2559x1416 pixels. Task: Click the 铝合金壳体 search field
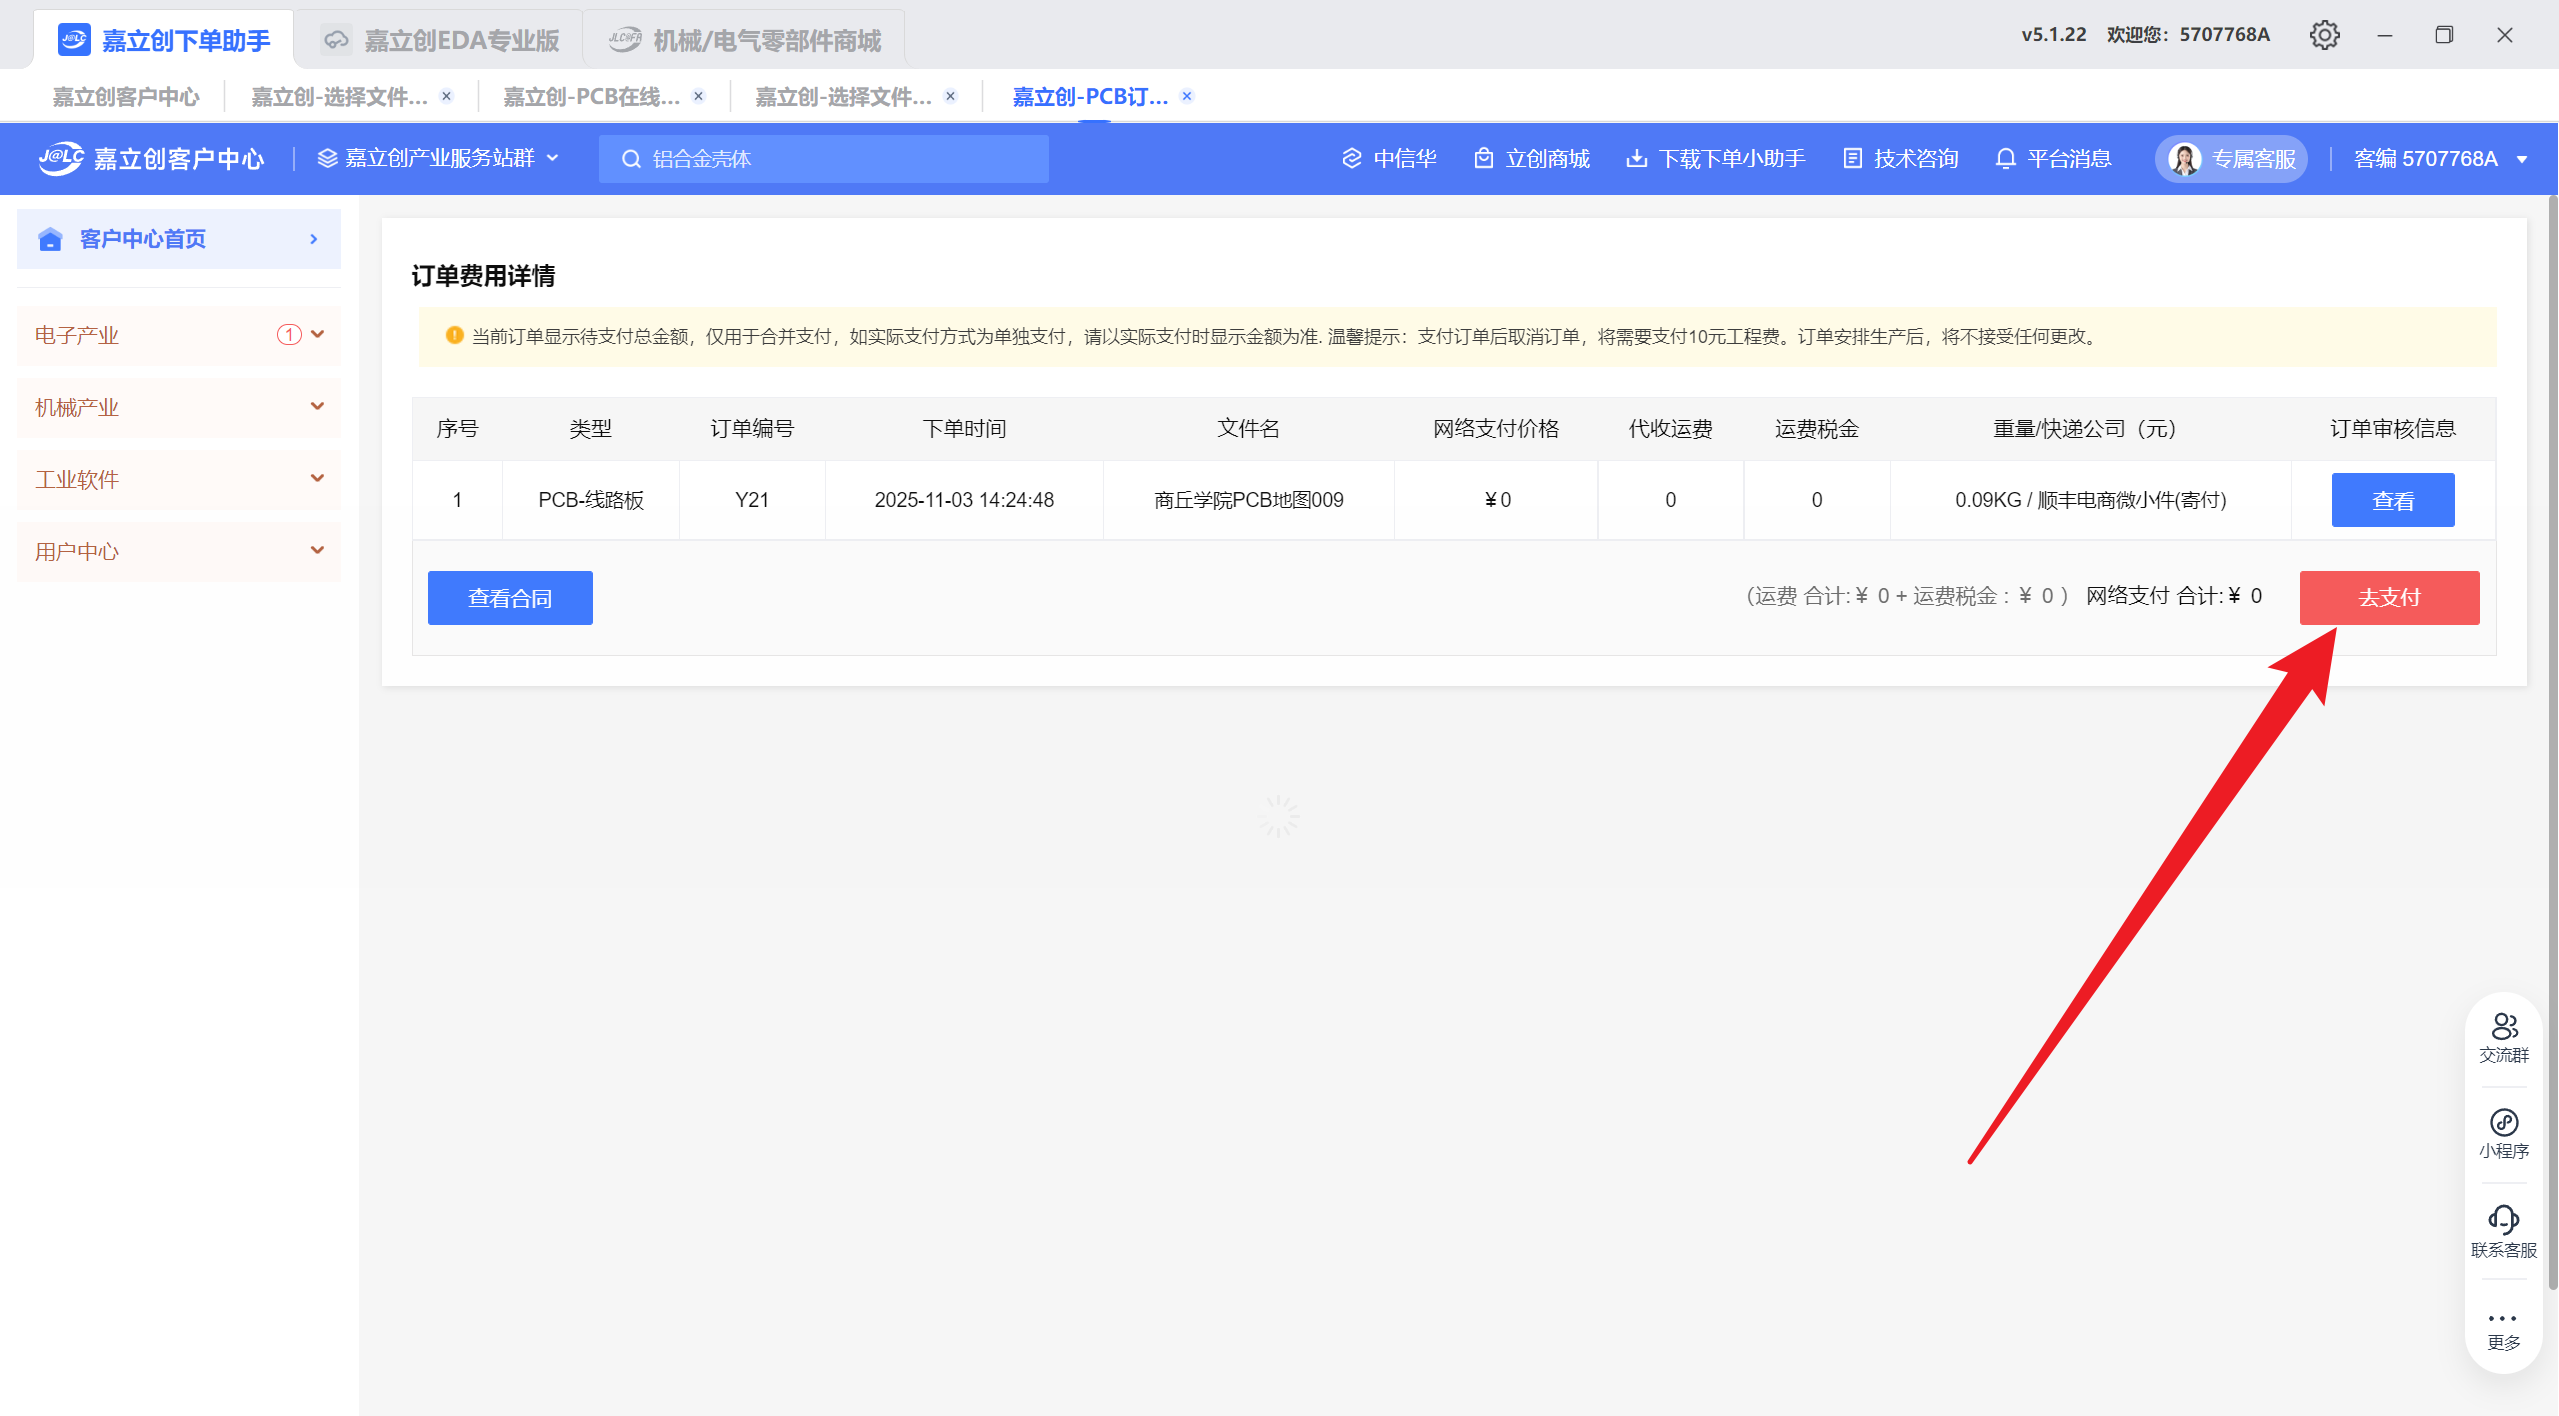coord(824,159)
